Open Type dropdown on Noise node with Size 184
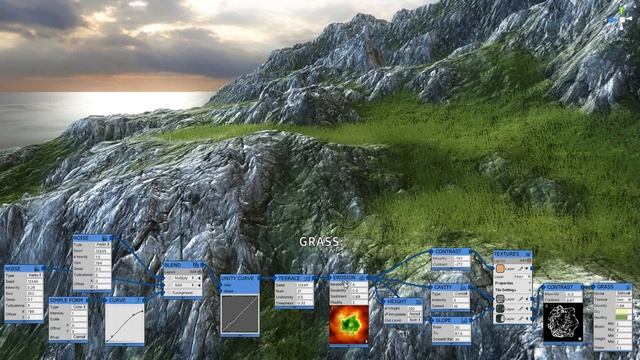The width and height of the screenshot is (640, 360). point(103,244)
